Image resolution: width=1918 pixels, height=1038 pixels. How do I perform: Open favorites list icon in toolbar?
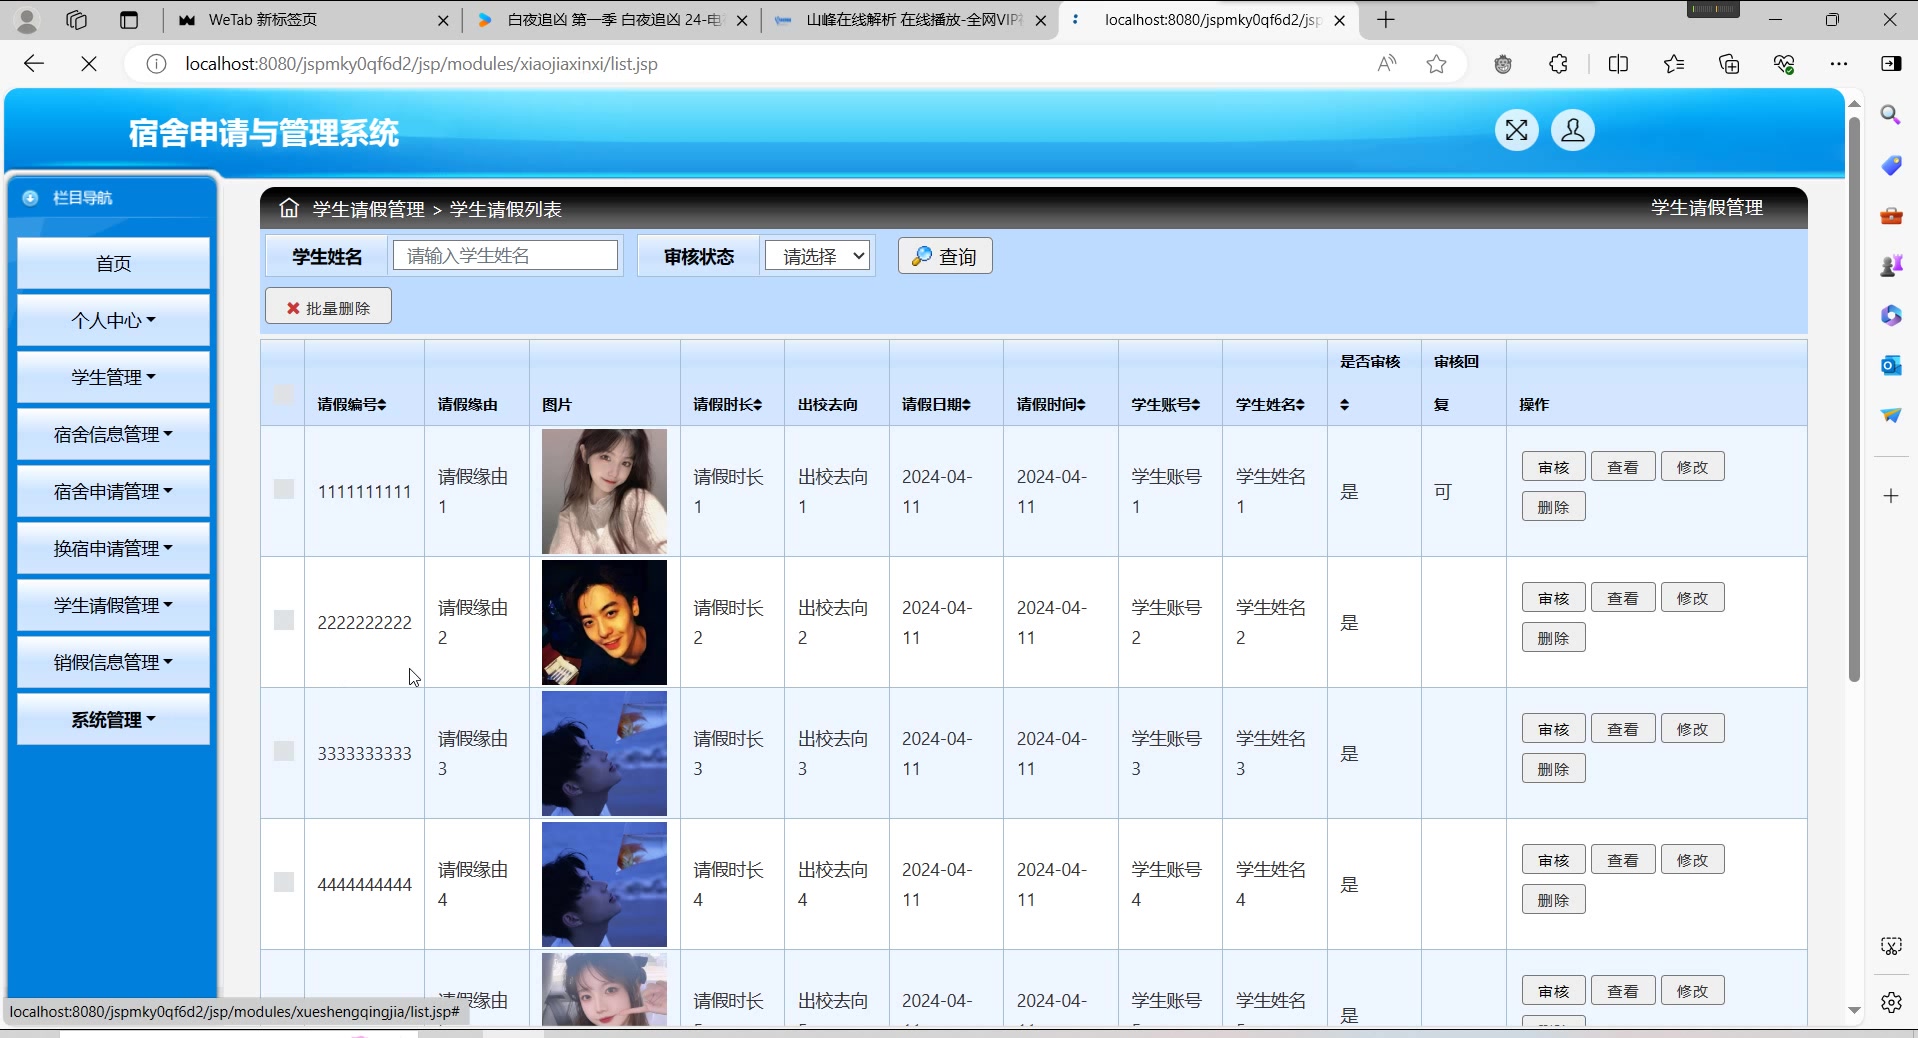click(1674, 64)
